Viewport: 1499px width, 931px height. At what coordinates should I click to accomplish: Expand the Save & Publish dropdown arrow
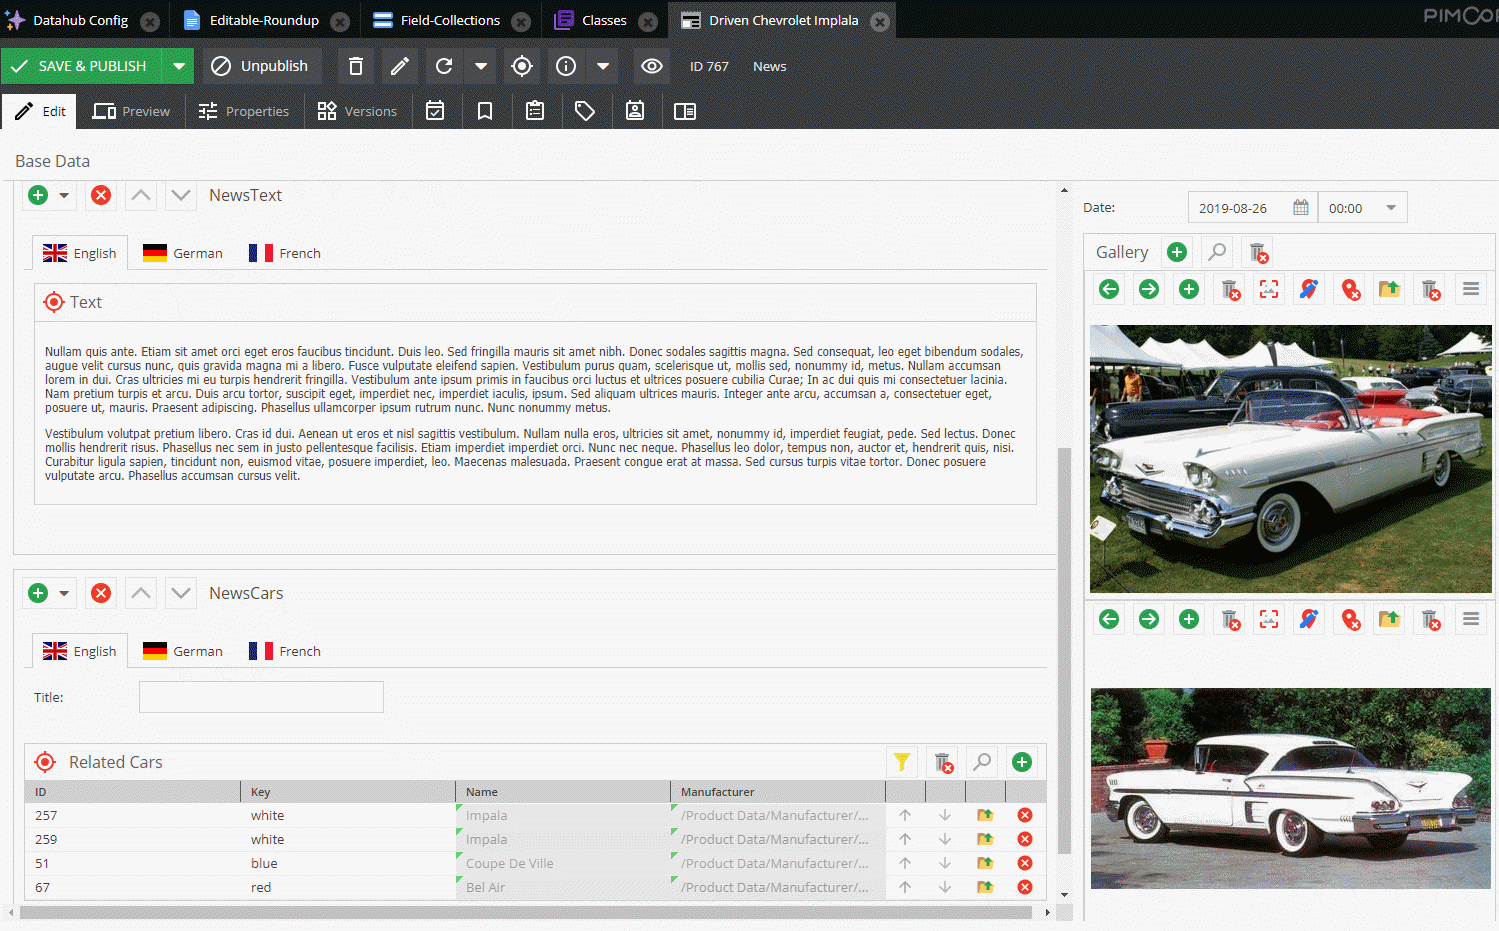tap(178, 66)
